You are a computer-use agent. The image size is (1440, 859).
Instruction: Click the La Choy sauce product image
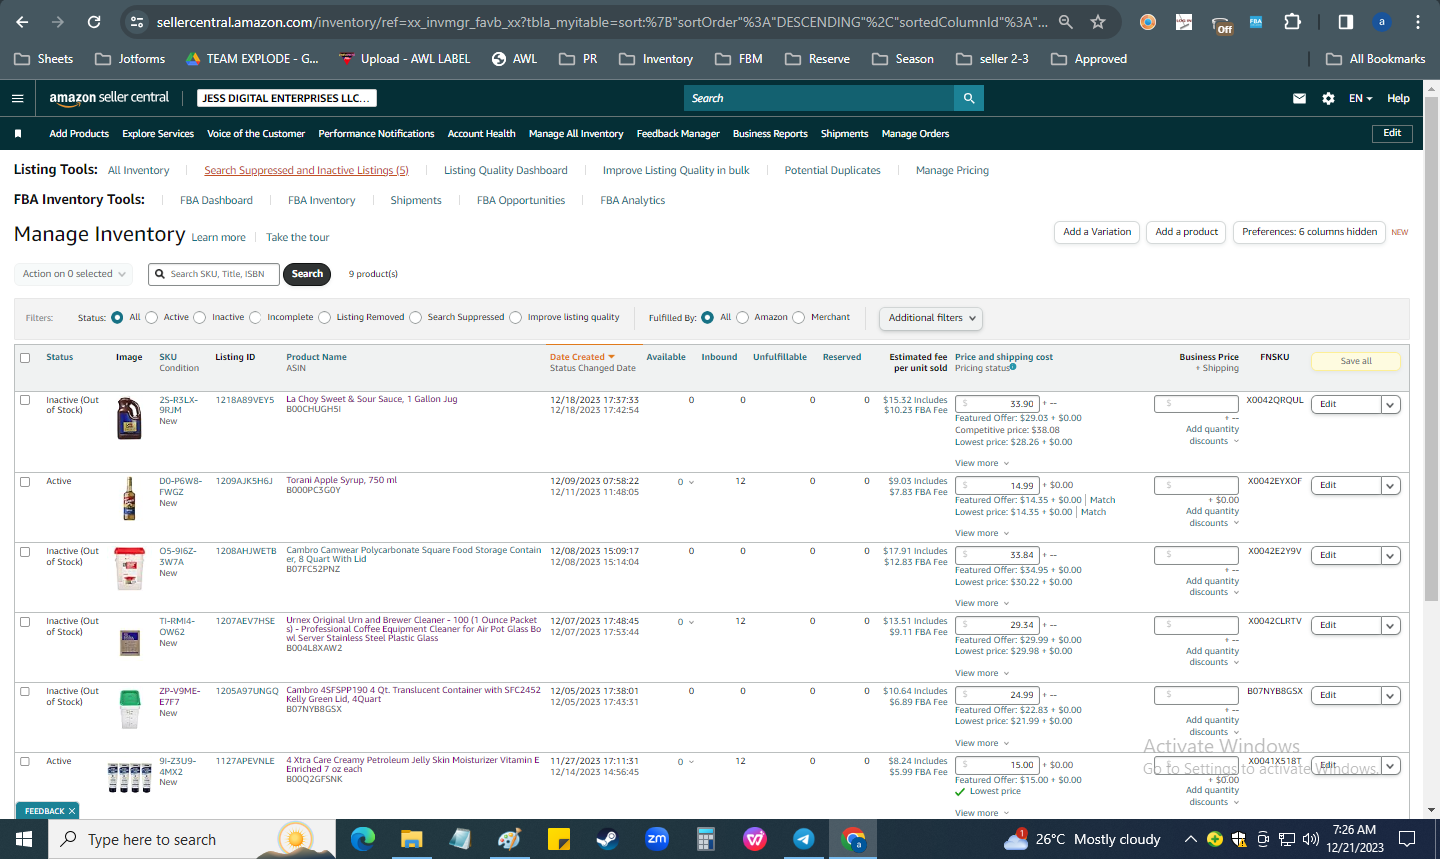pos(129,419)
